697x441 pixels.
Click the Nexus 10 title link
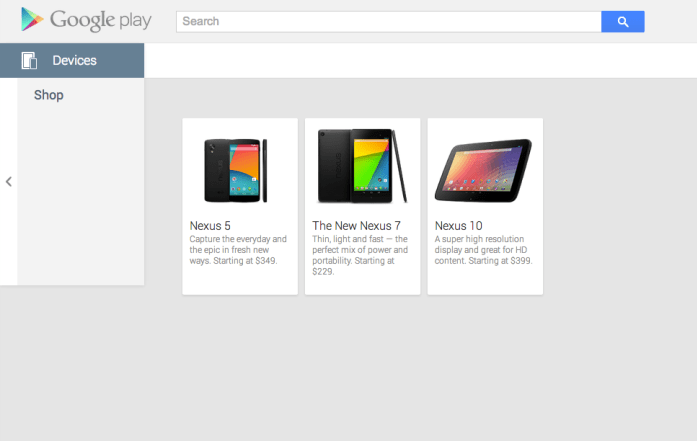(458, 226)
